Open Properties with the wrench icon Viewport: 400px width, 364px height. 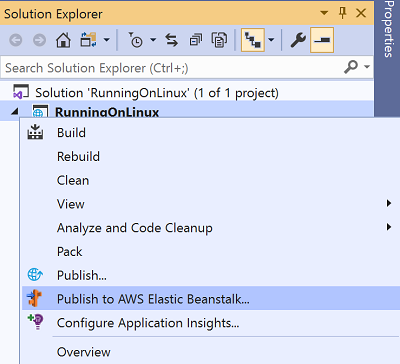[298, 40]
